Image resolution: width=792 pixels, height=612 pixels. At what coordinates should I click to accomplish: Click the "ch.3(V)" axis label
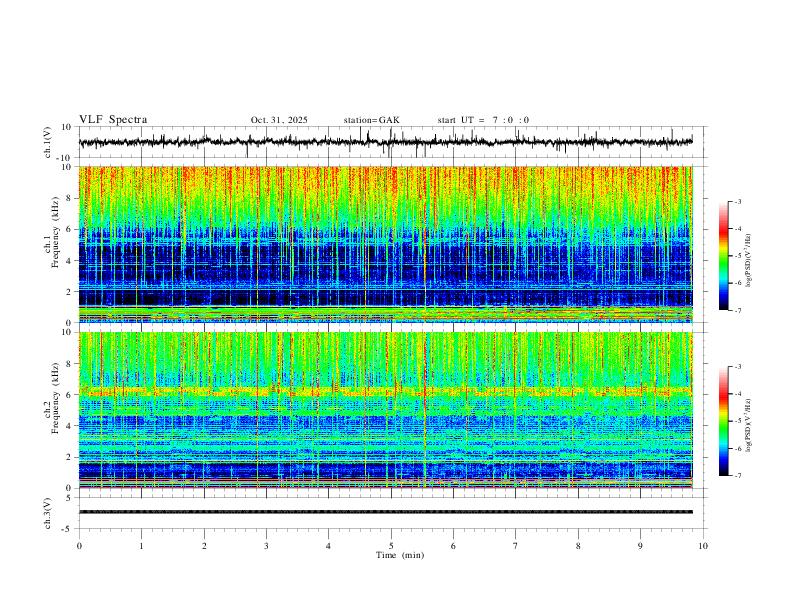(x=48, y=513)
